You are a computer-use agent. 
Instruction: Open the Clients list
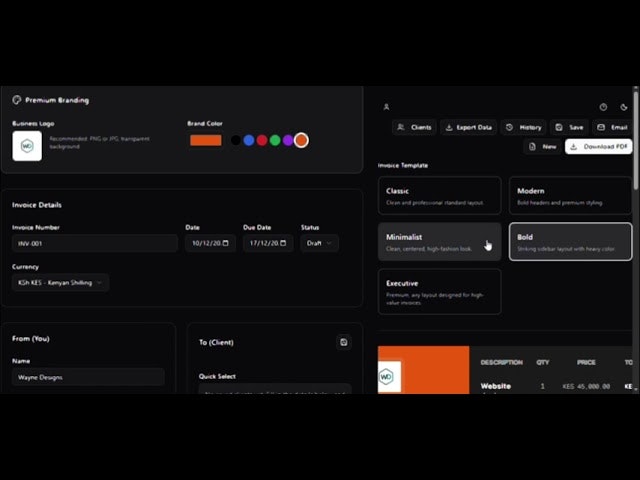414,127
